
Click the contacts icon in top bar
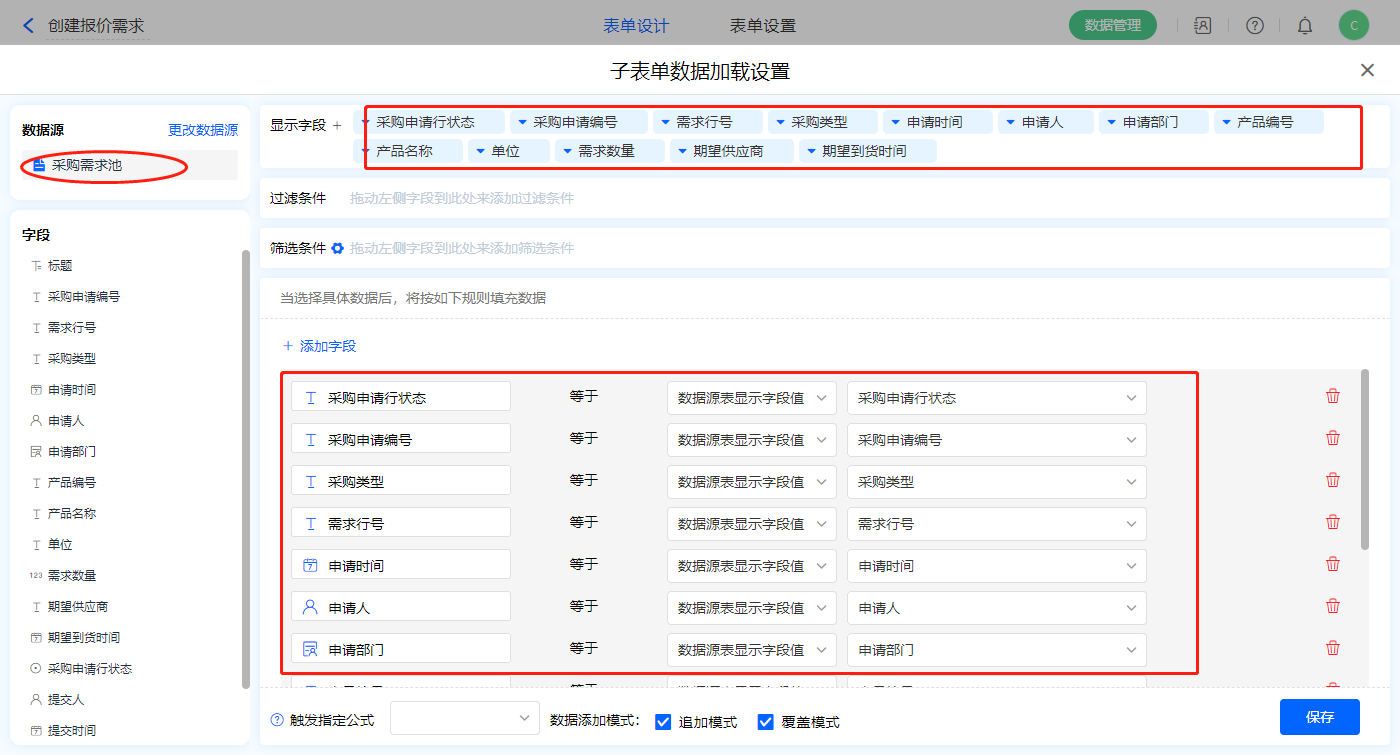pos(1203,26)
